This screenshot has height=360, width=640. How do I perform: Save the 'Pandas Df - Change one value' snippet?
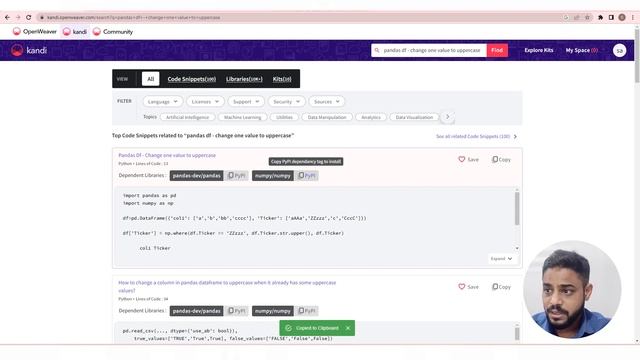pos(468,160)
